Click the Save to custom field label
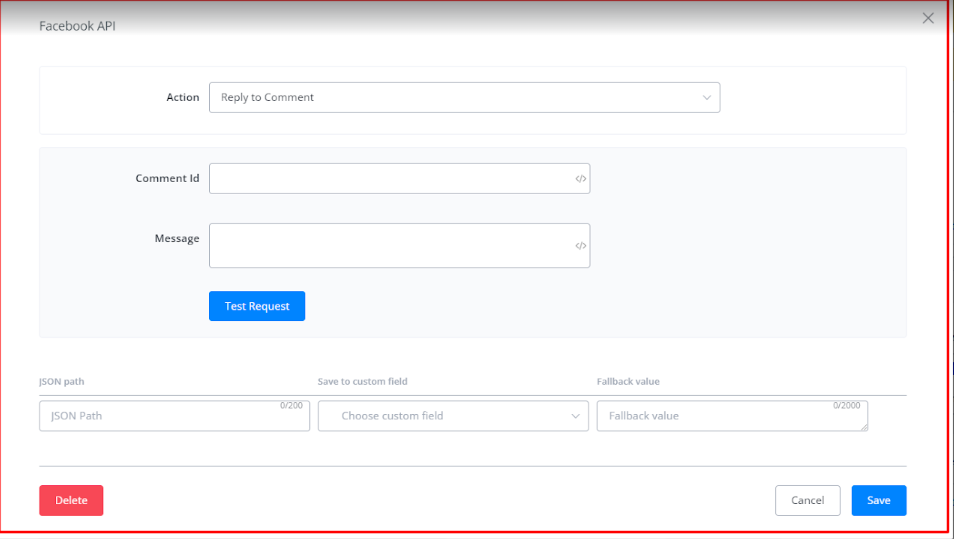Image resolution: width=954 pixels, height=539 pixels. coord(362,382)
